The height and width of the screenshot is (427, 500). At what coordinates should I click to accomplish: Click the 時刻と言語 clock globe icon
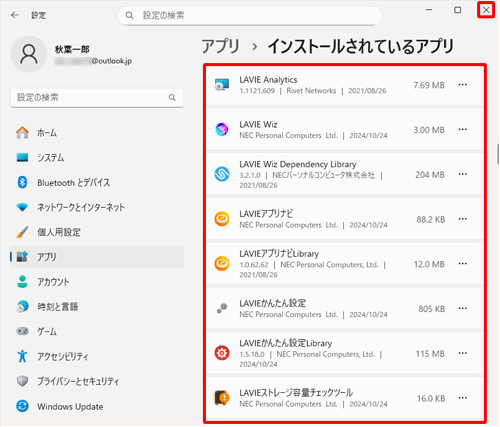[x=22, y=306]
